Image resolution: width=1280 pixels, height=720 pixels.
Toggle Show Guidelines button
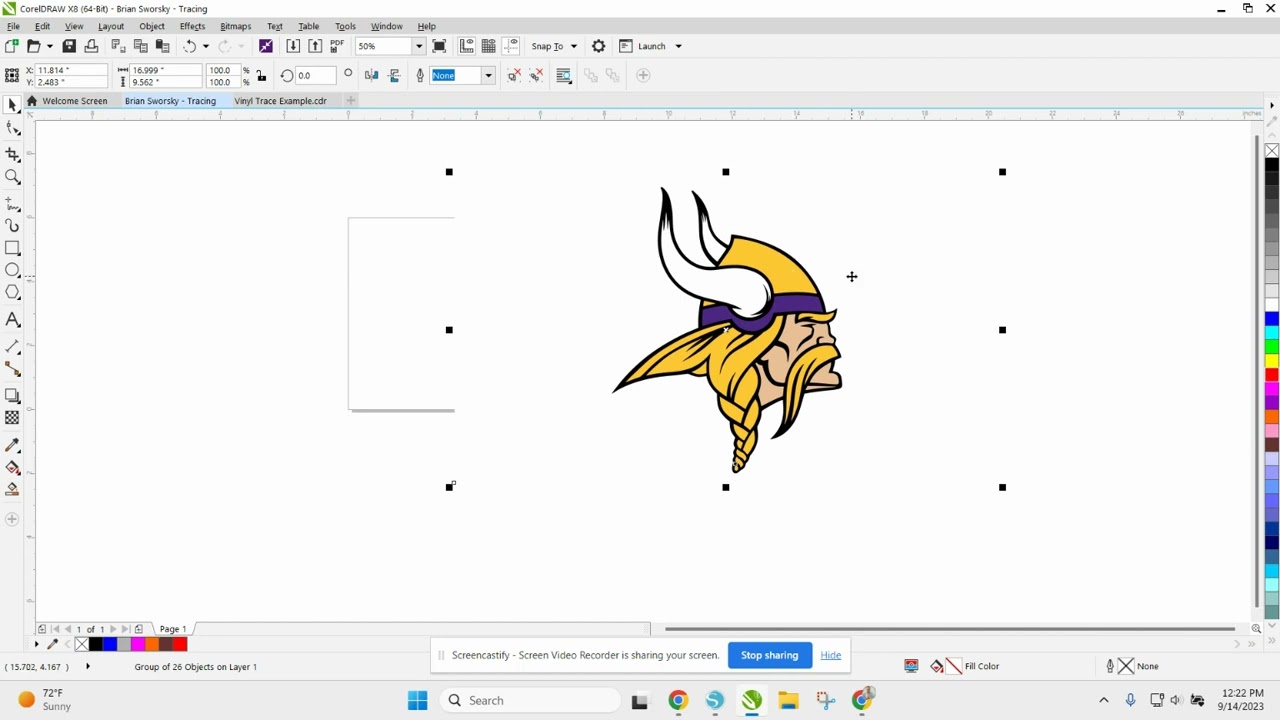[511, 46]
